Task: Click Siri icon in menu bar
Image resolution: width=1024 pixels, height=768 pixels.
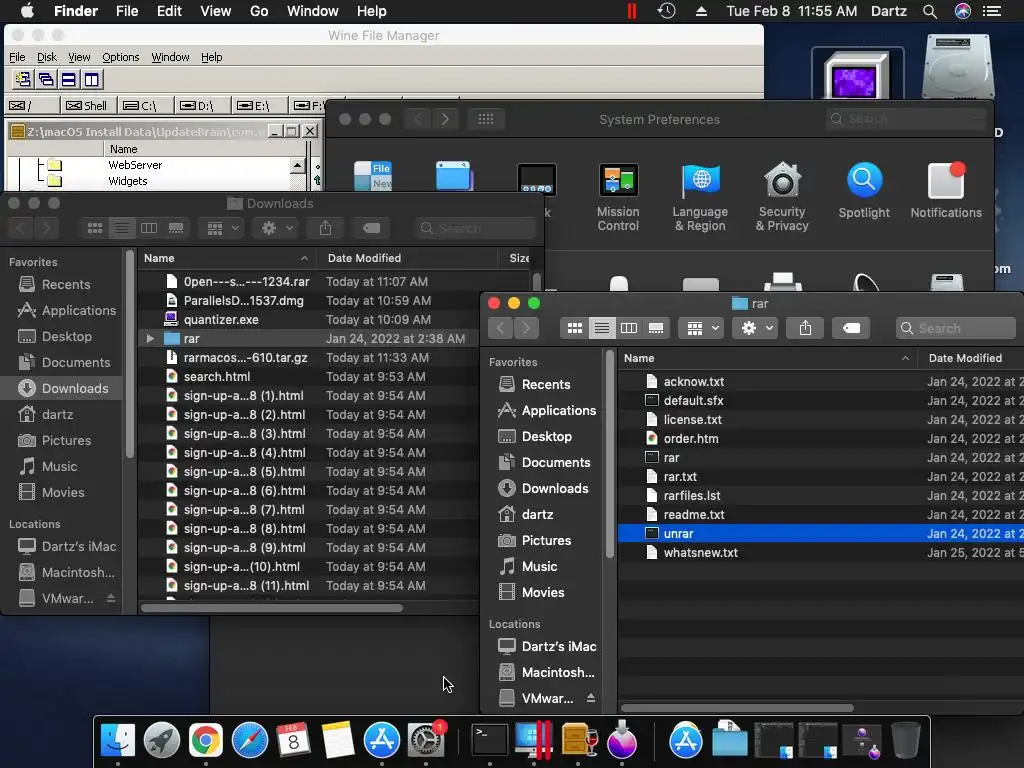Action: click(x=963, y=11)
